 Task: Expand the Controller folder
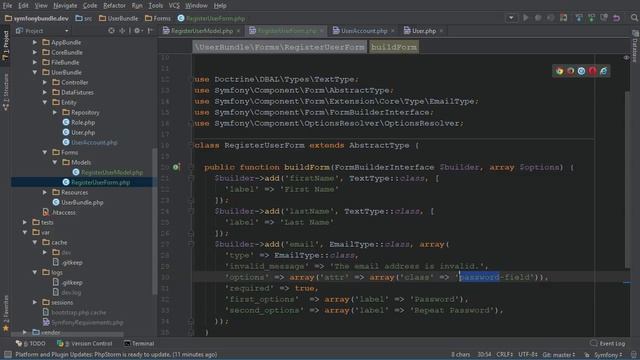click(45, 82)
